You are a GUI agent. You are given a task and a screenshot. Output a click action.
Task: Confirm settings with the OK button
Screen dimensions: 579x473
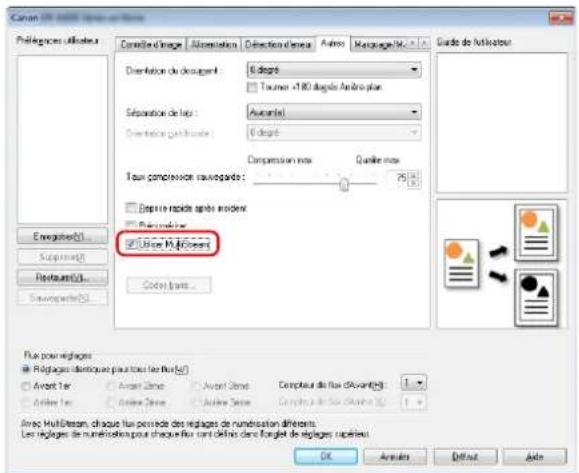(x=326, y=456)
